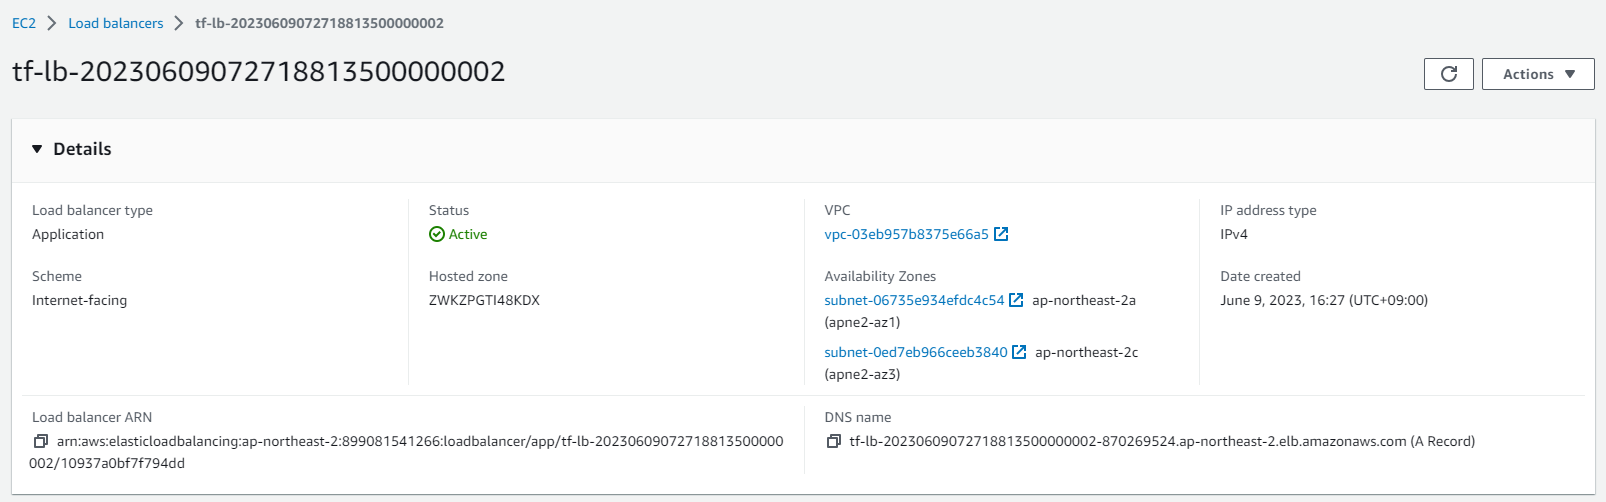Click the current breadcrumb tf-lb-20230609072718813500000002
Screen dimensions: 1606x502
(x=319, y=23)
